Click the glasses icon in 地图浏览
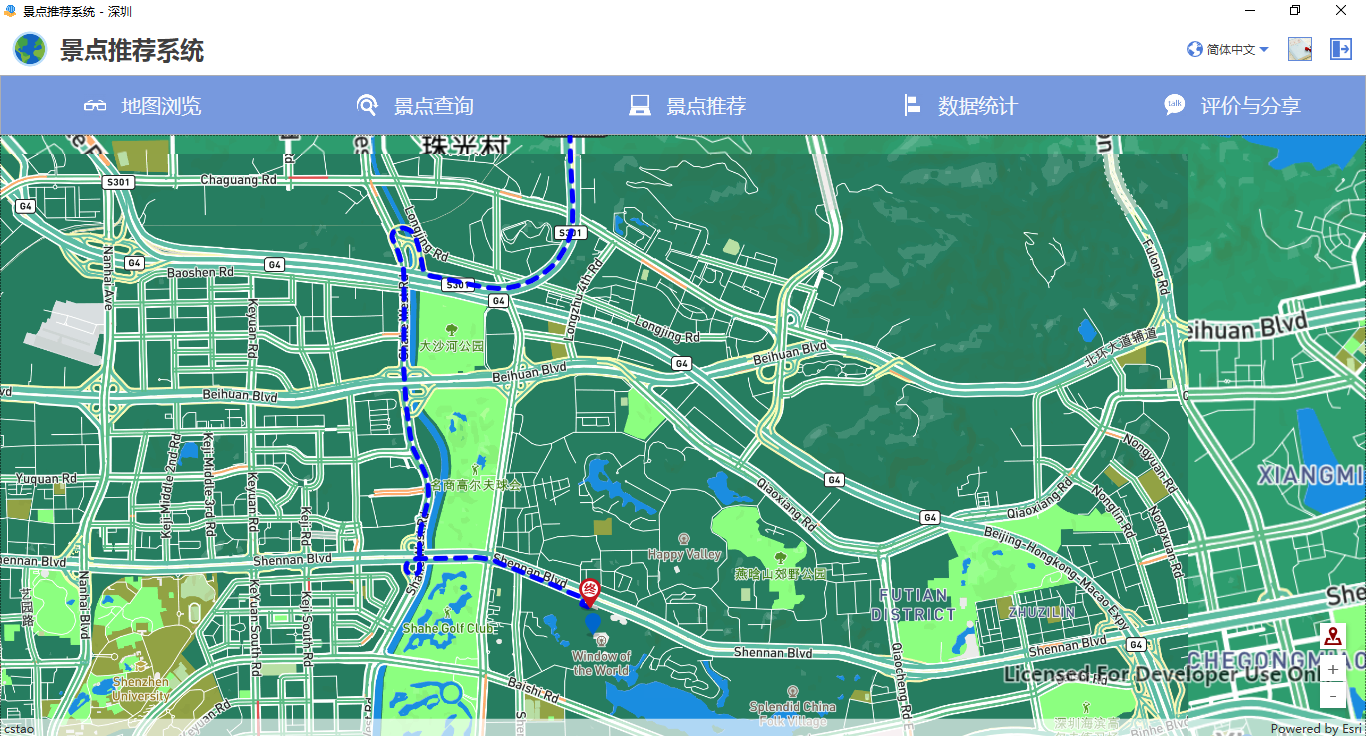This screenshot has width=1366, height=736. tap(95, 105)
